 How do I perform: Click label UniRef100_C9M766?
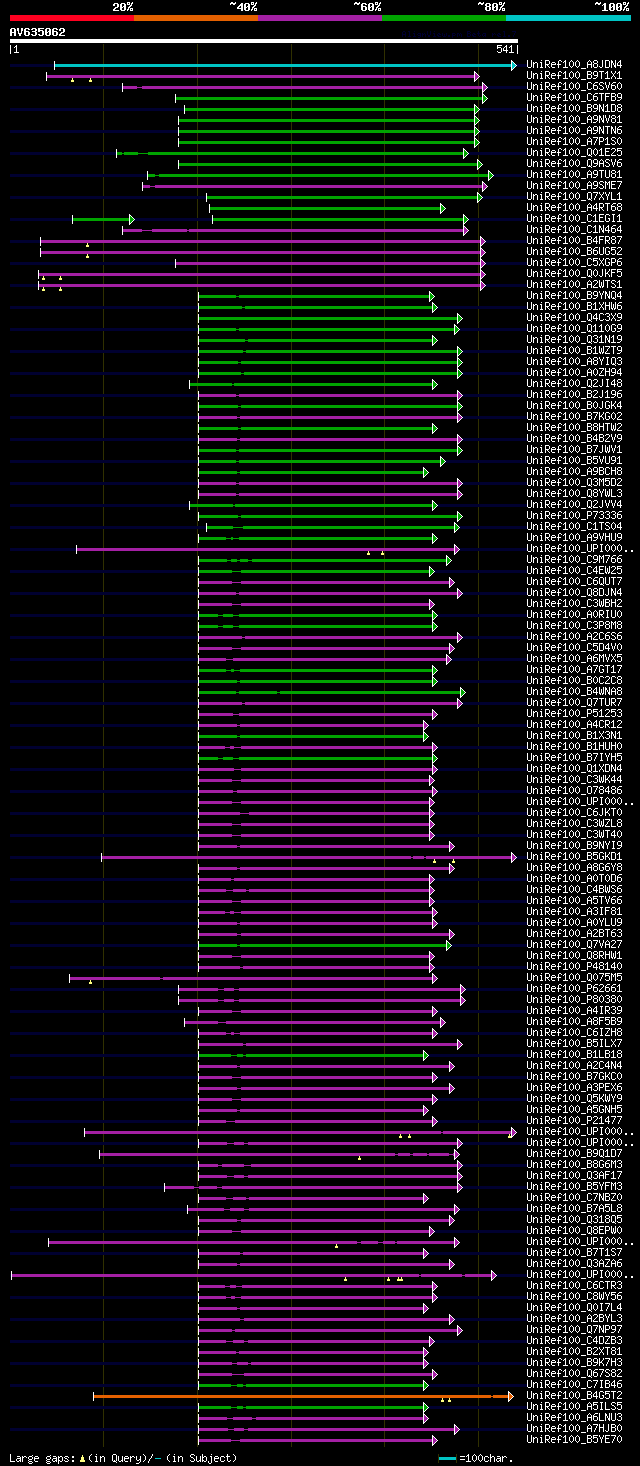[x=574, y=560]
